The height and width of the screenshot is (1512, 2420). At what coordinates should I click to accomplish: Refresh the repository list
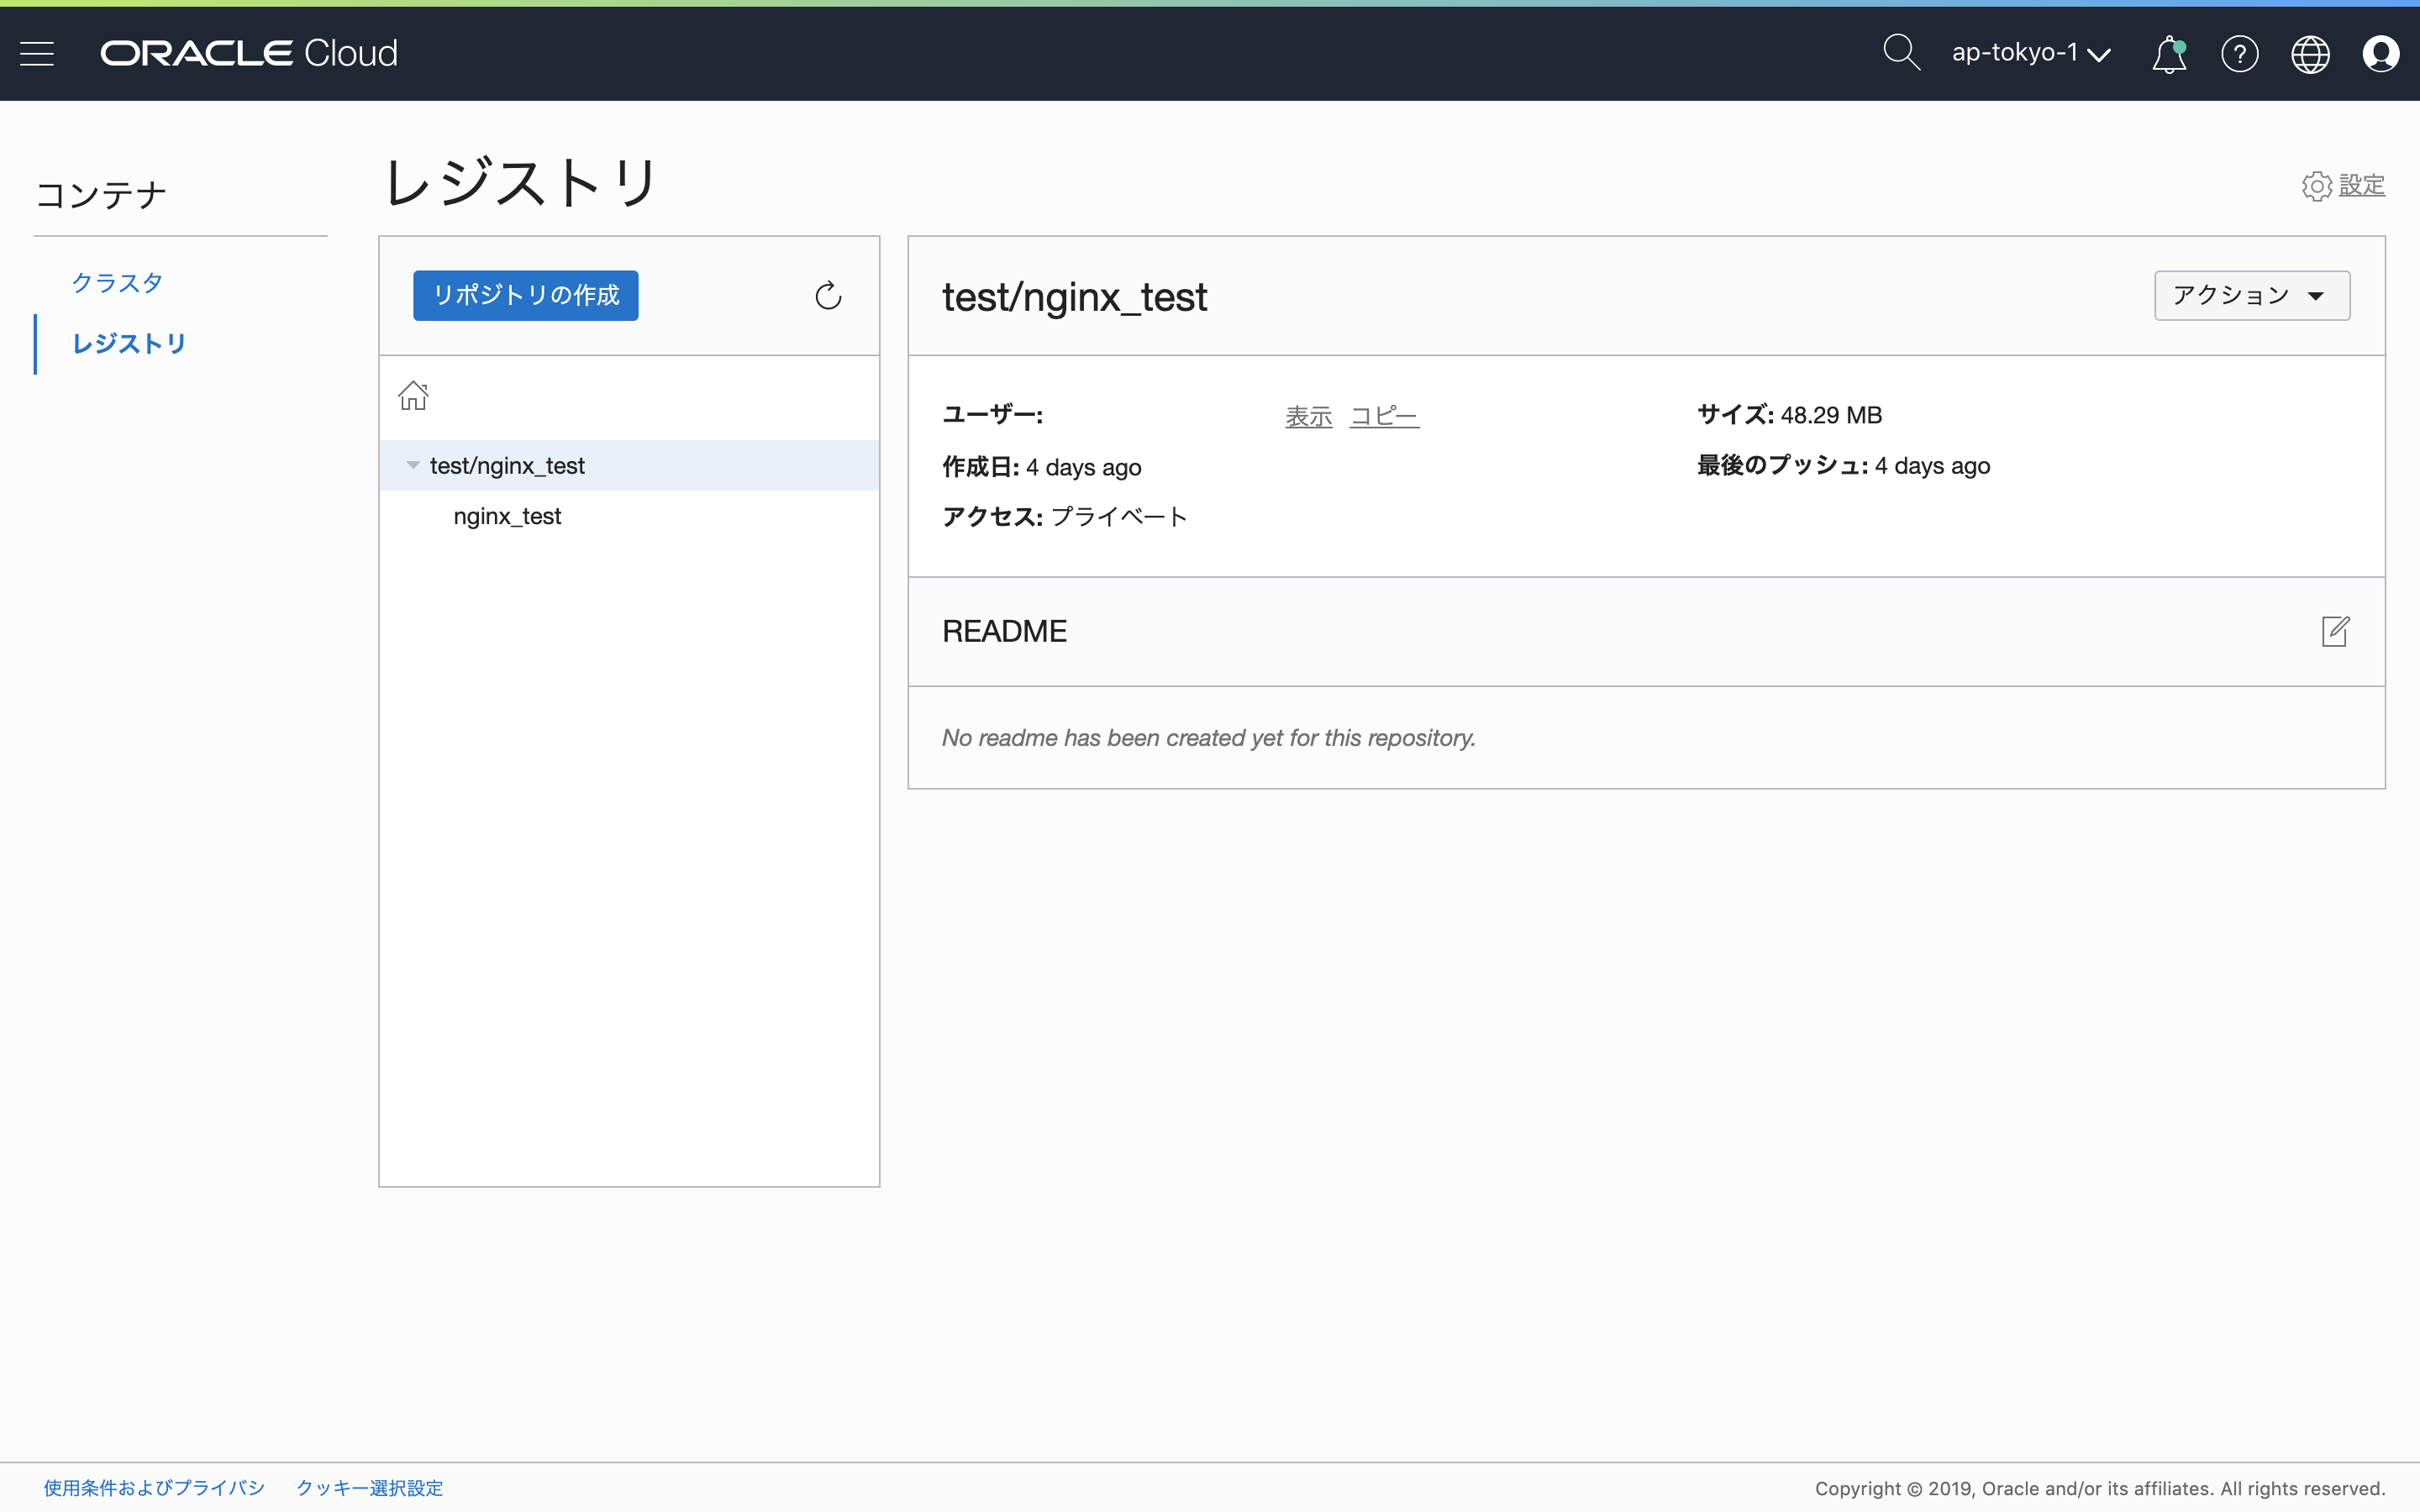pos(828,295)
